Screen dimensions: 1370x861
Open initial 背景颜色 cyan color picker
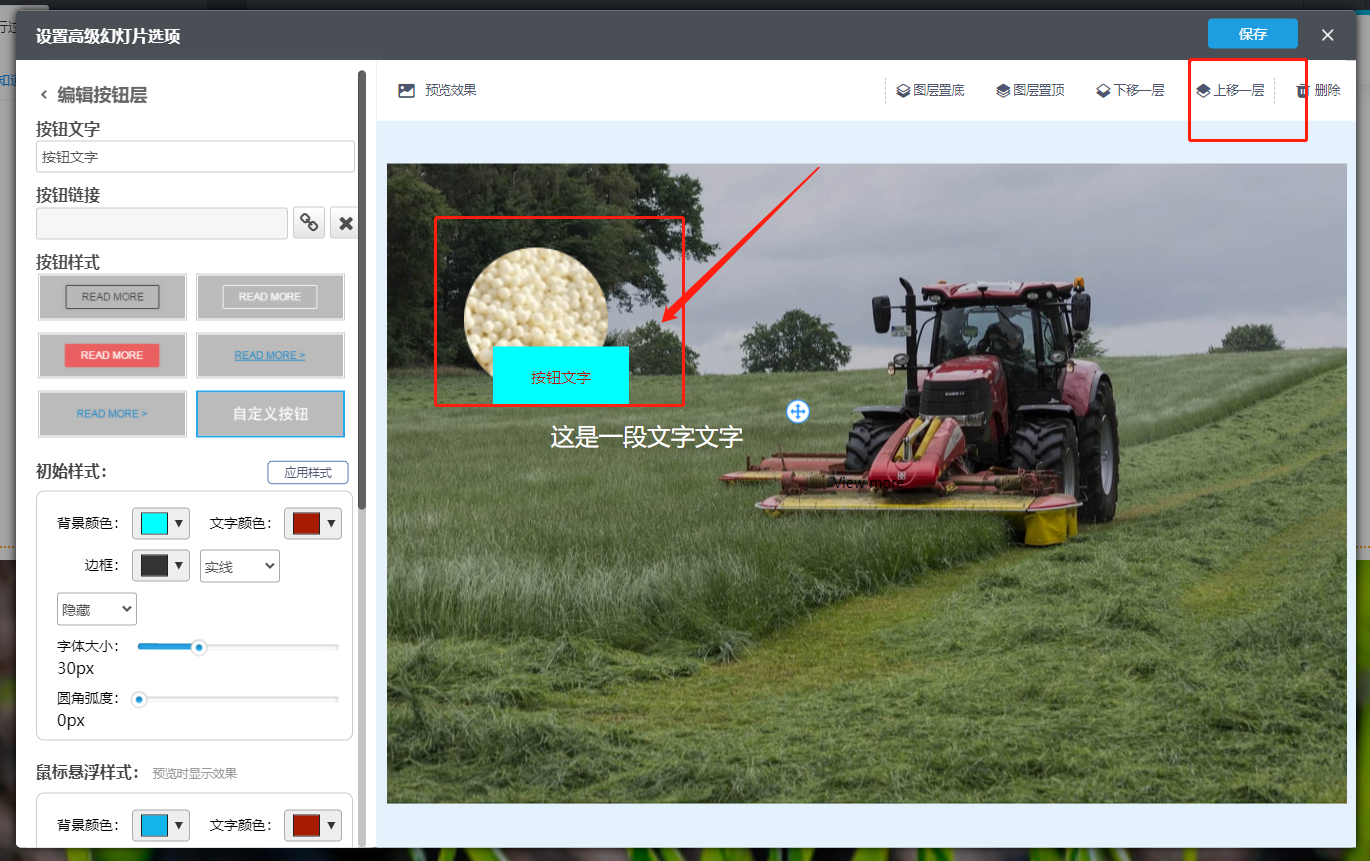click(x=160, y=523)
